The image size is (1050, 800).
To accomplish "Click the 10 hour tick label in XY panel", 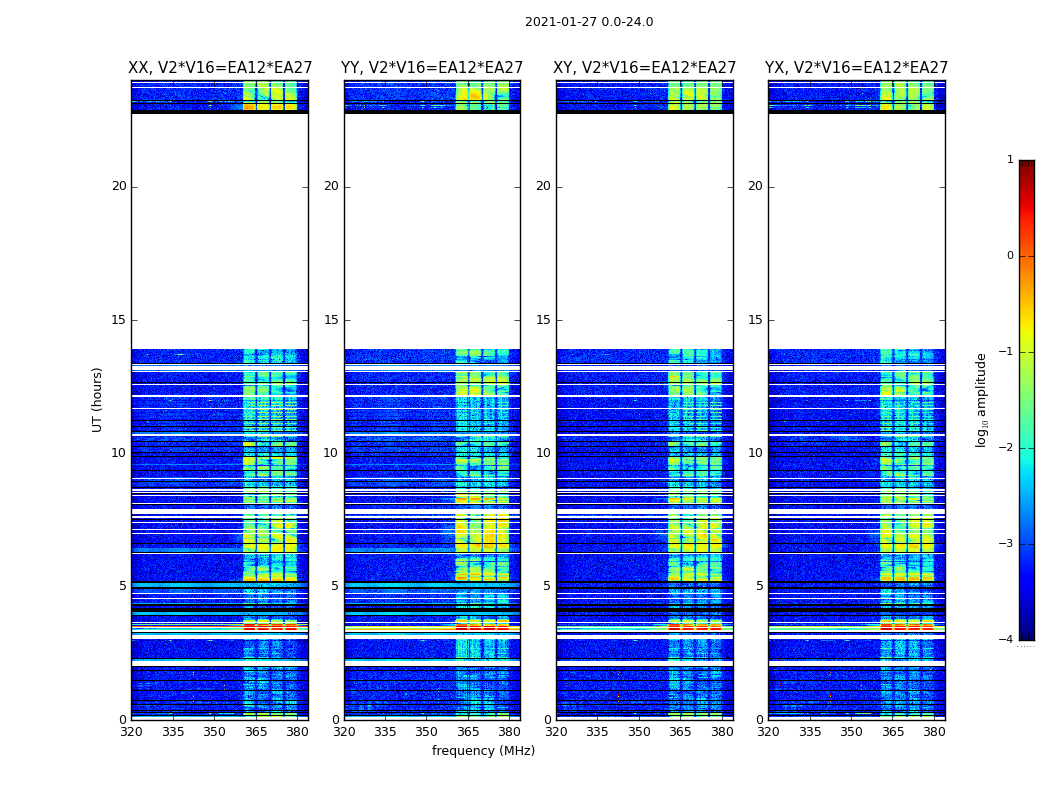I will tap(543, 453).
